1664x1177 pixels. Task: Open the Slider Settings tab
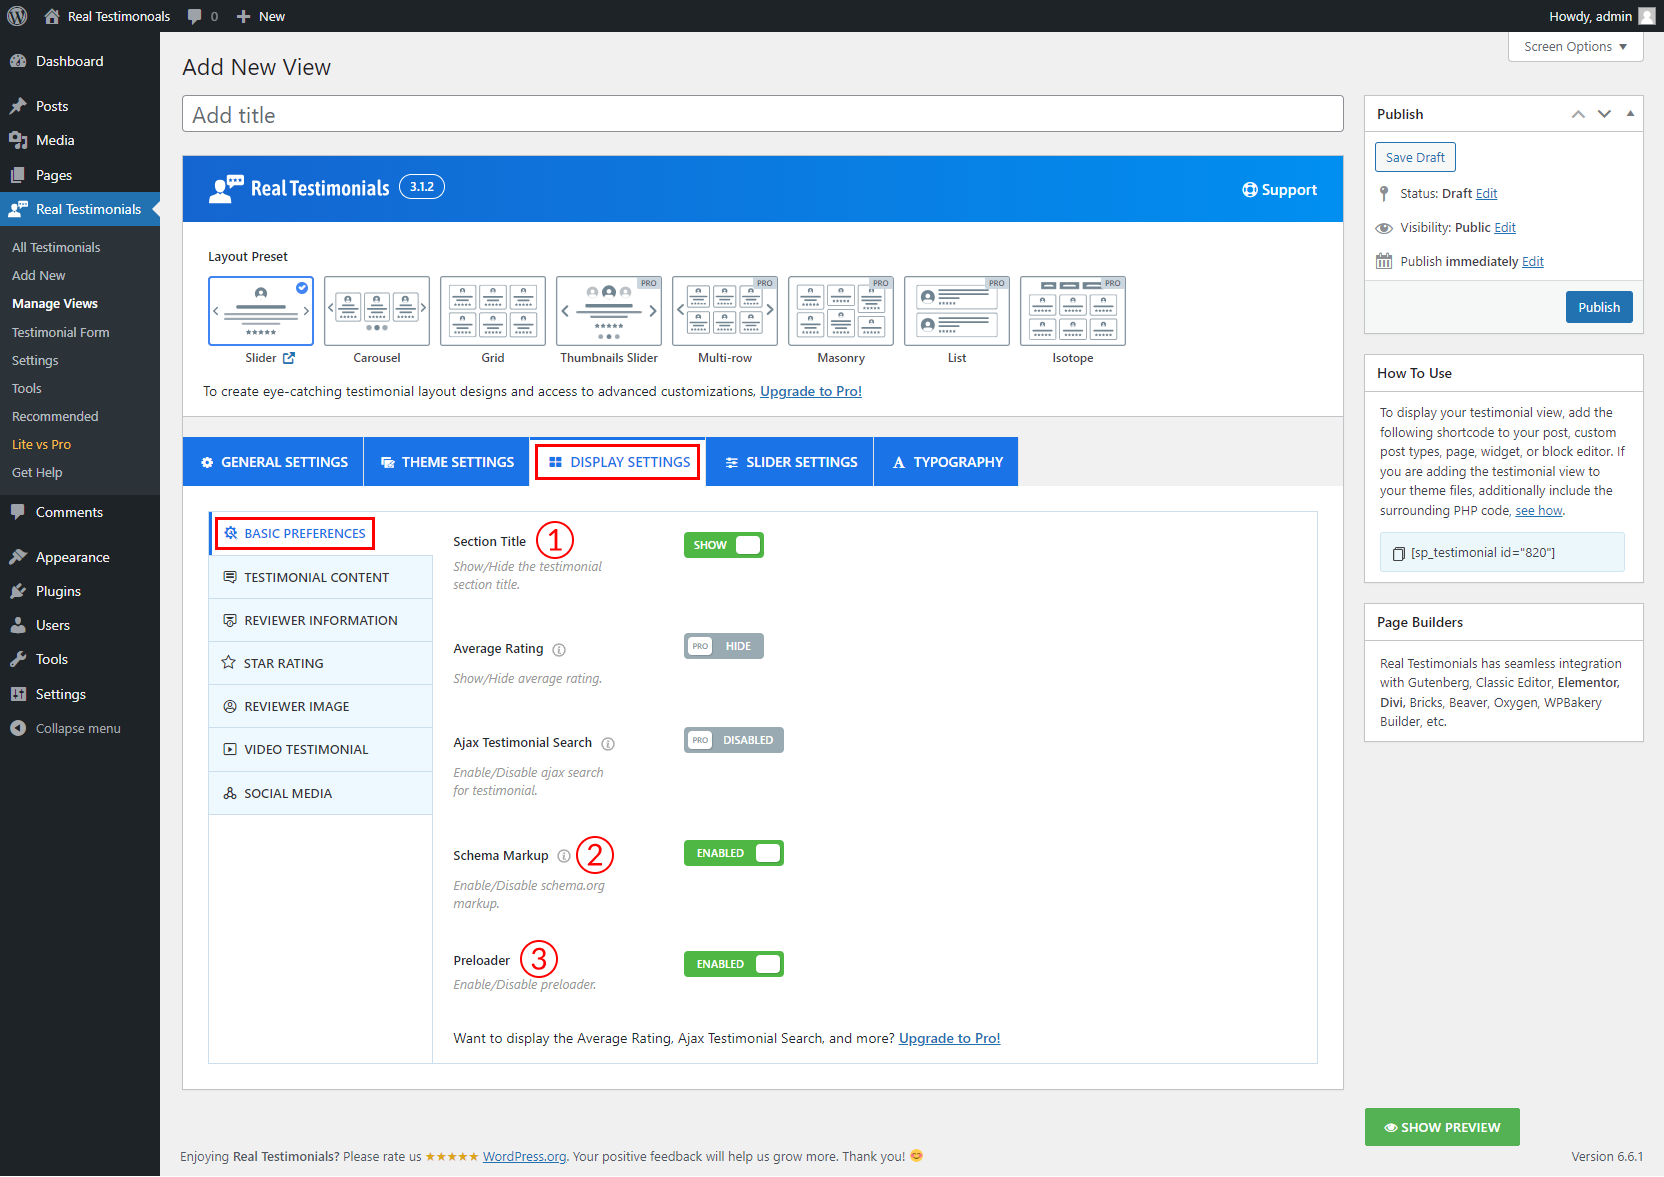pyautogui.click(x=790, y=462)
